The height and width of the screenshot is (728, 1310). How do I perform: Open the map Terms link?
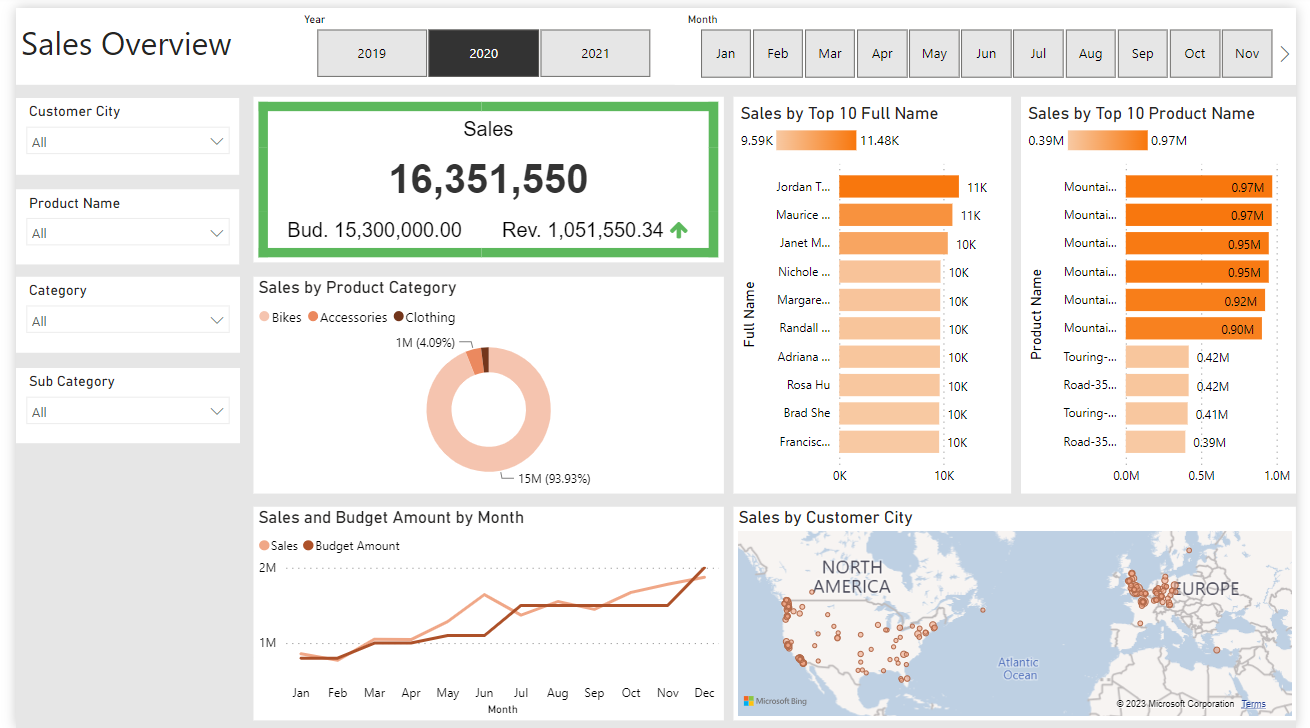pos(1253,704)
